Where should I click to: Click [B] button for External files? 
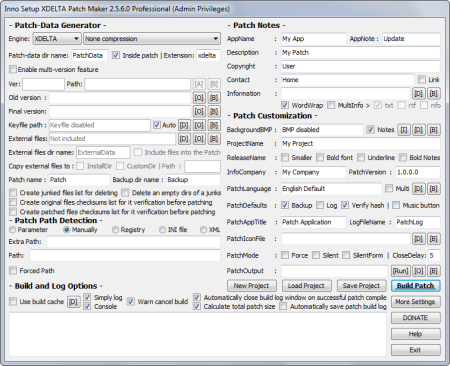coord(214,139)
